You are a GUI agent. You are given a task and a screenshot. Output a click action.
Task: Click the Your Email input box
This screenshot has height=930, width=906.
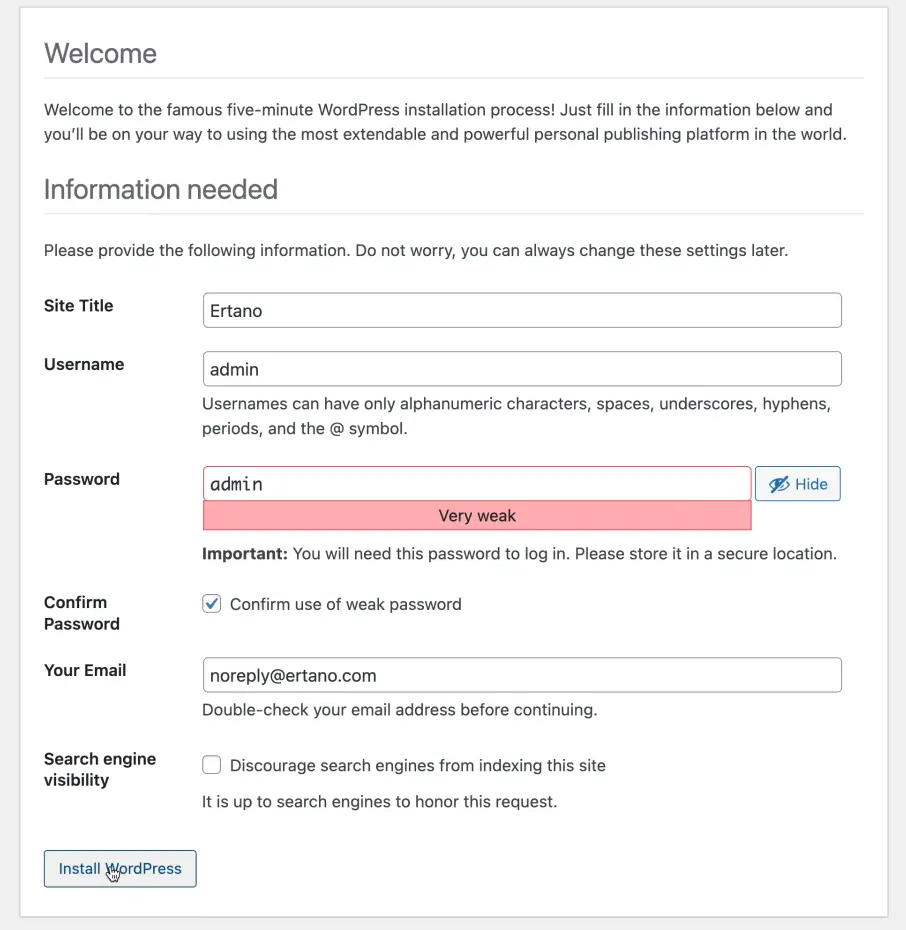(x=521, y=675)
